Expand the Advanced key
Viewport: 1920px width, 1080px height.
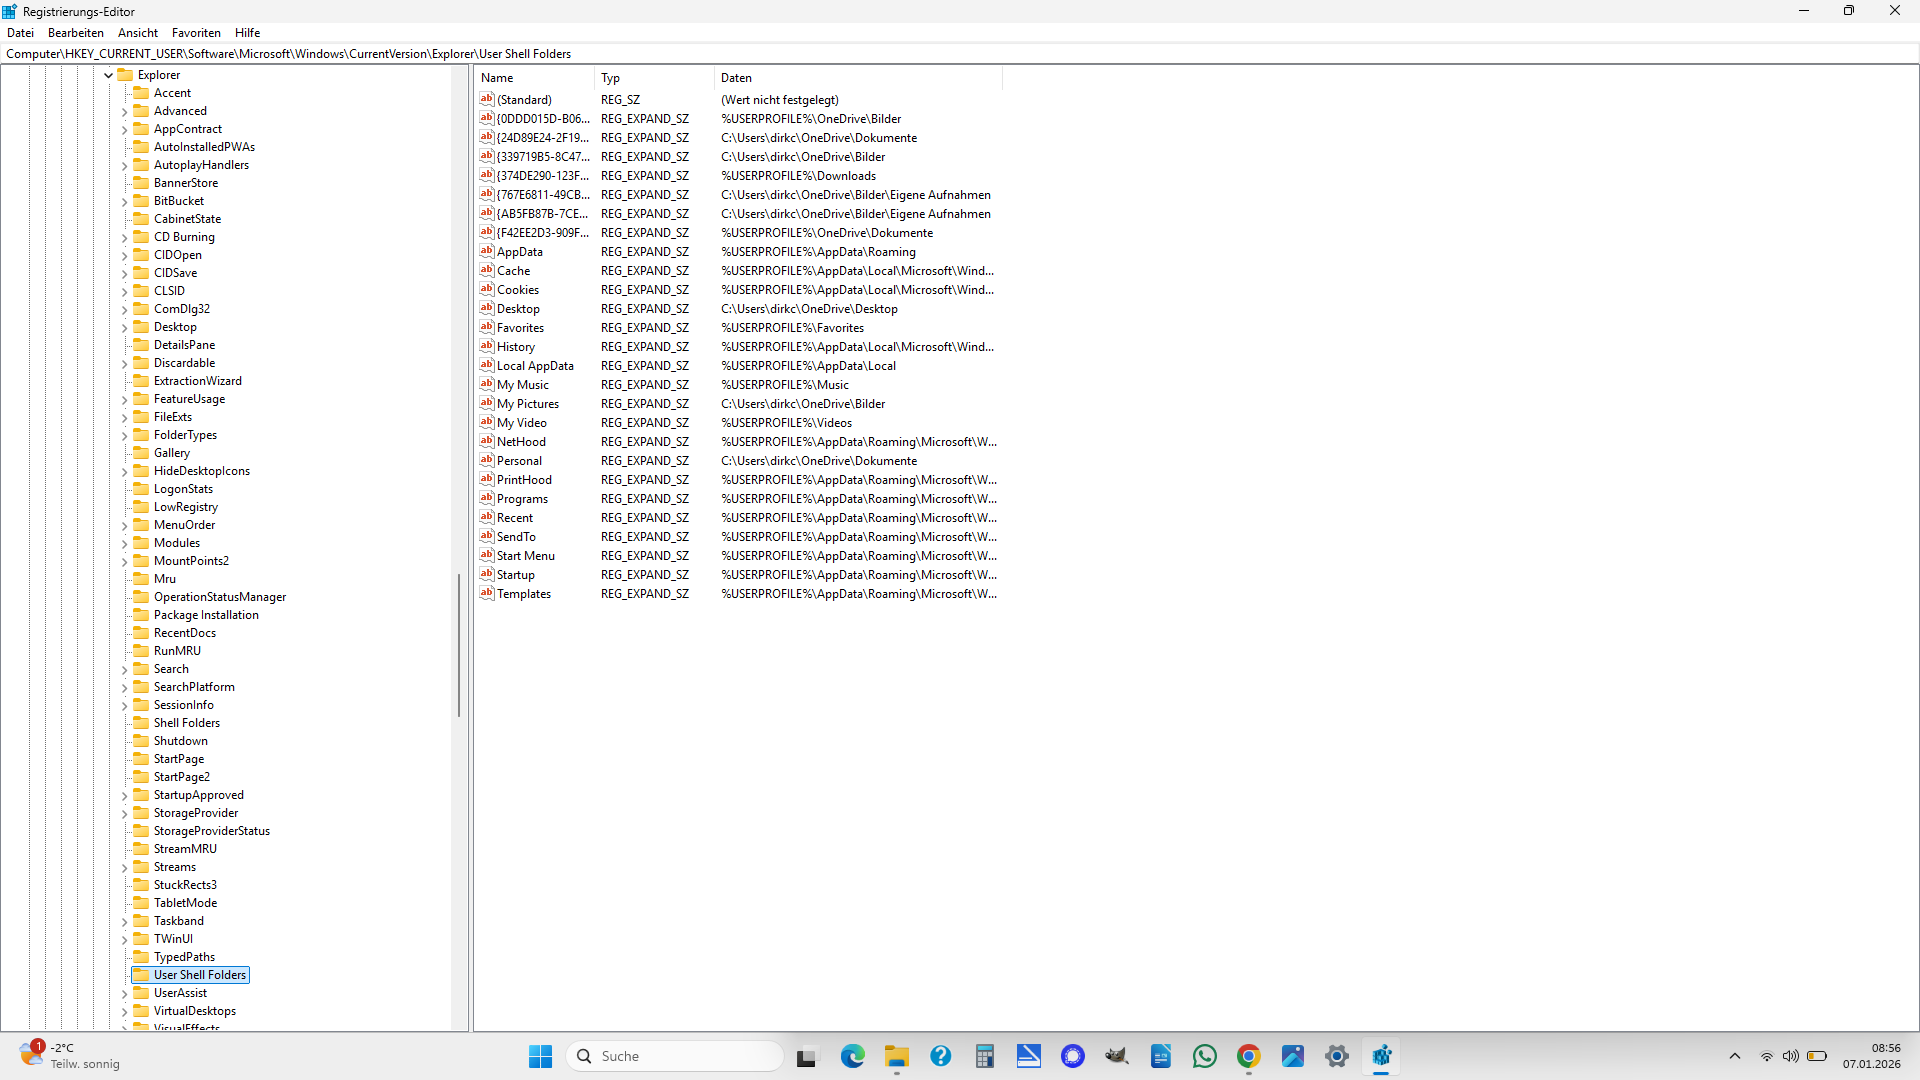[x=125, y=111]
